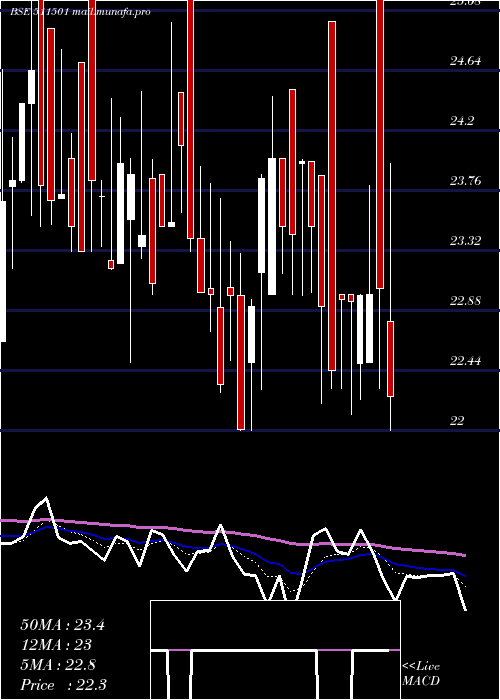Screen dimensions: 500x700
Task: Click the 23.32 price axis label
Action: tap(466, 241)
